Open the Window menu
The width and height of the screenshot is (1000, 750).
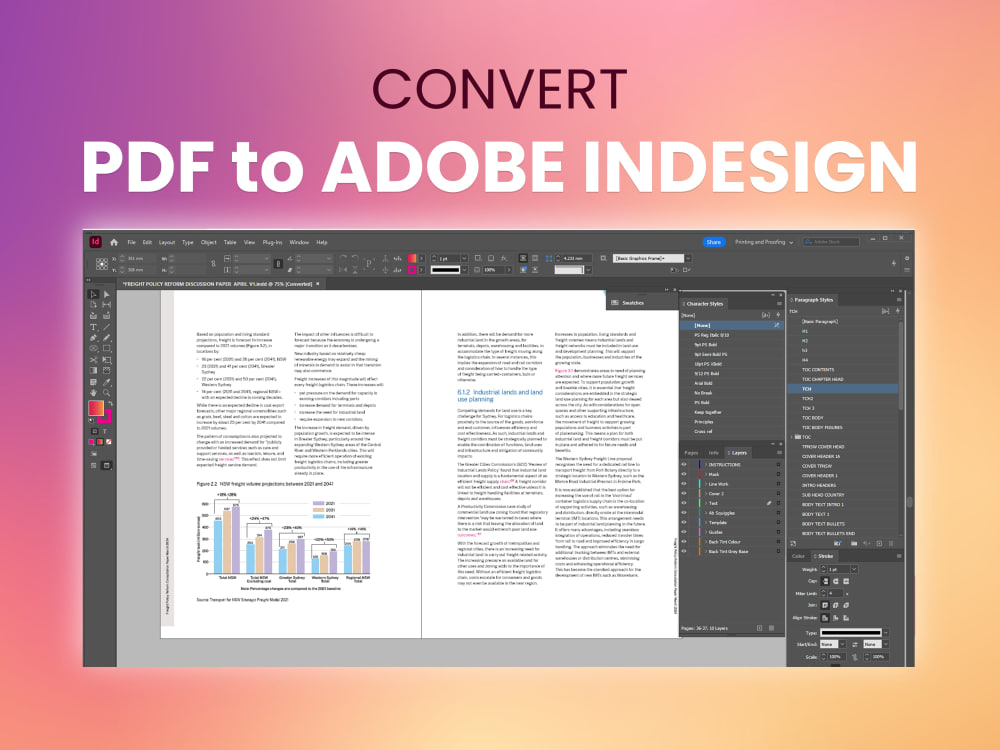tap(299, 242)
